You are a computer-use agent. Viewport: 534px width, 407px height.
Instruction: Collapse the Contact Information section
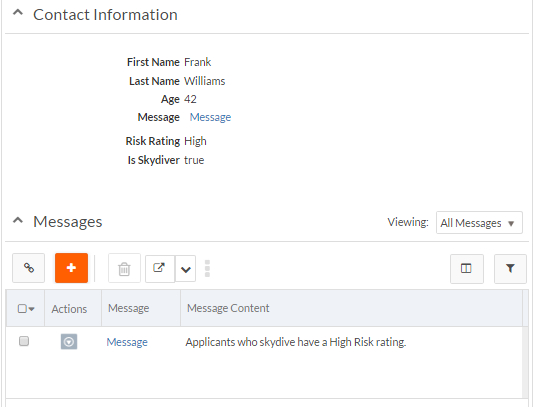tap(18, 13)
